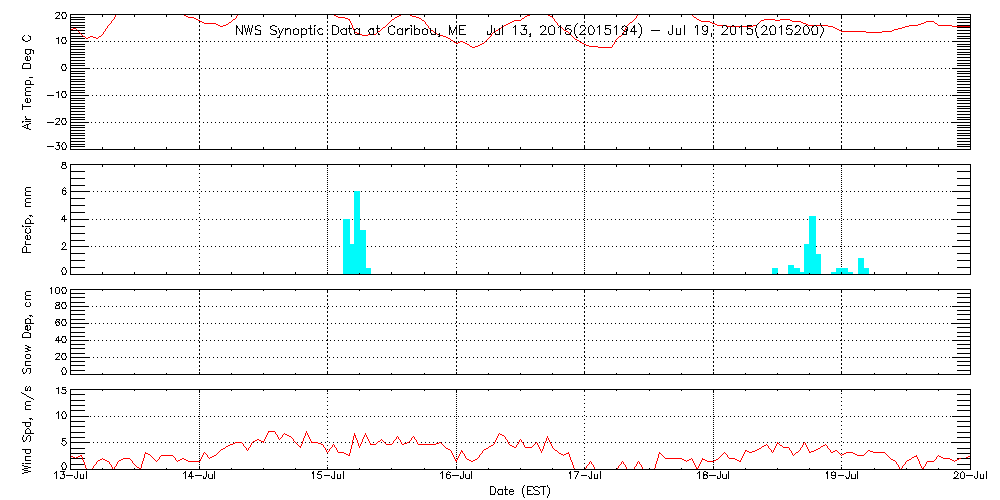The image size is (1000, 500).
Task: Click the 17-Jul date tick label
Action: 585,477
